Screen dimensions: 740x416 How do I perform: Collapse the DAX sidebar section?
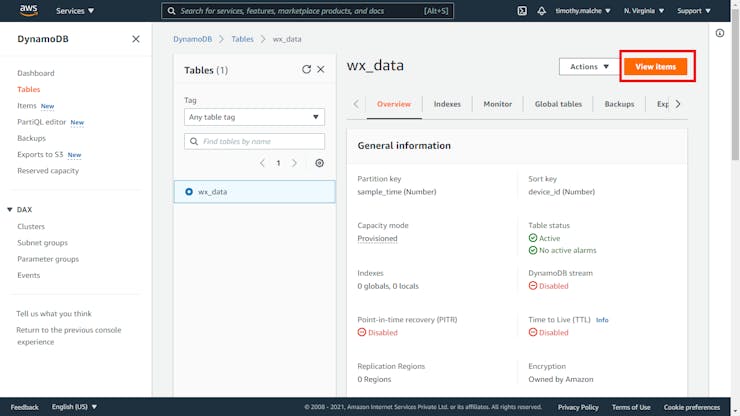coord(10,210)
